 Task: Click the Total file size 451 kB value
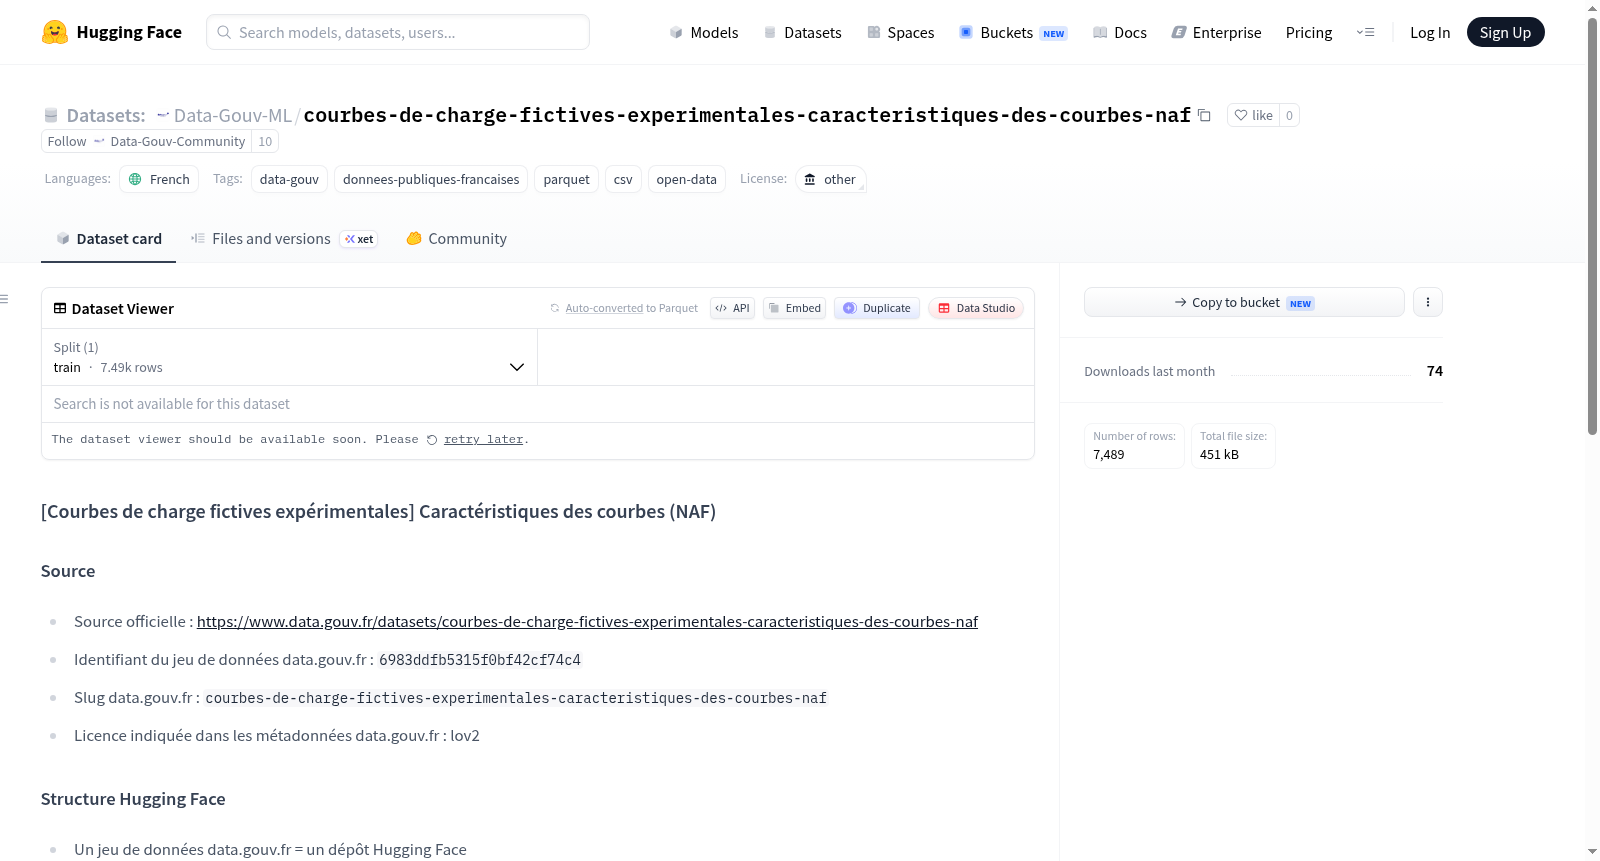1219,455
